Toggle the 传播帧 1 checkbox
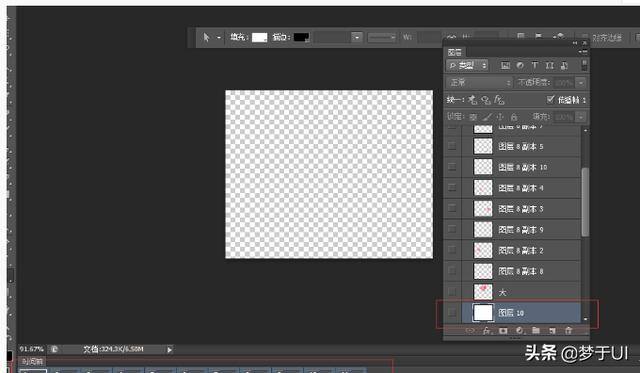The width and height of the screenshot is (640, 373). point(550,99)
